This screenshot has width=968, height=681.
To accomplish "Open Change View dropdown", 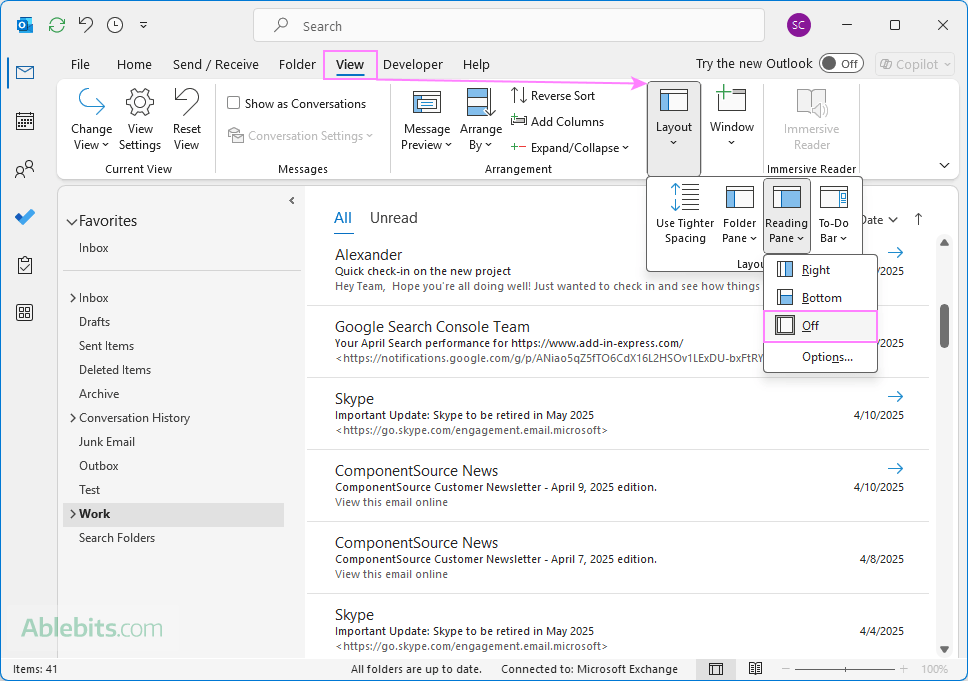I will [91, 120].
